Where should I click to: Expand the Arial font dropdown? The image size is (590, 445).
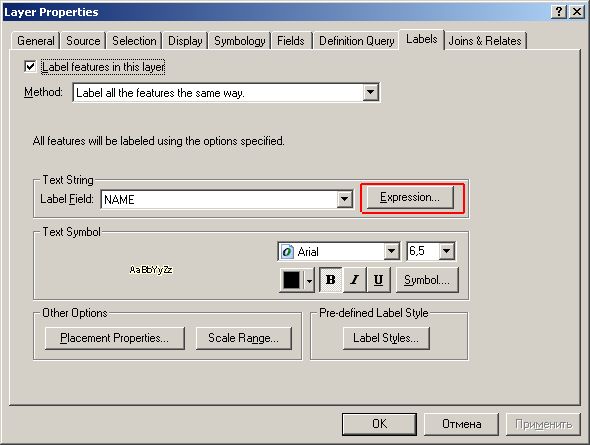391,251
